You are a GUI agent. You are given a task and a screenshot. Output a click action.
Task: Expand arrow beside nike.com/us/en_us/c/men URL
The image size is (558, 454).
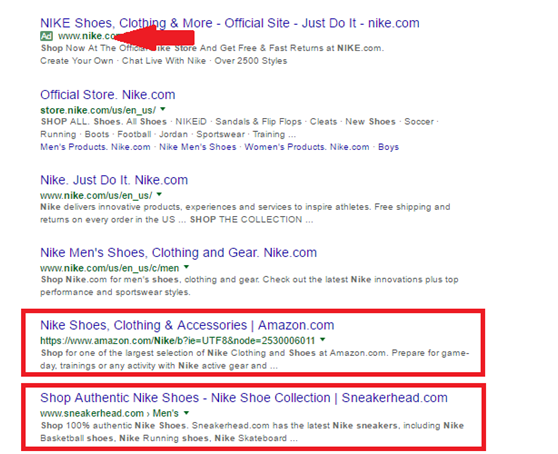pos(186,267)
